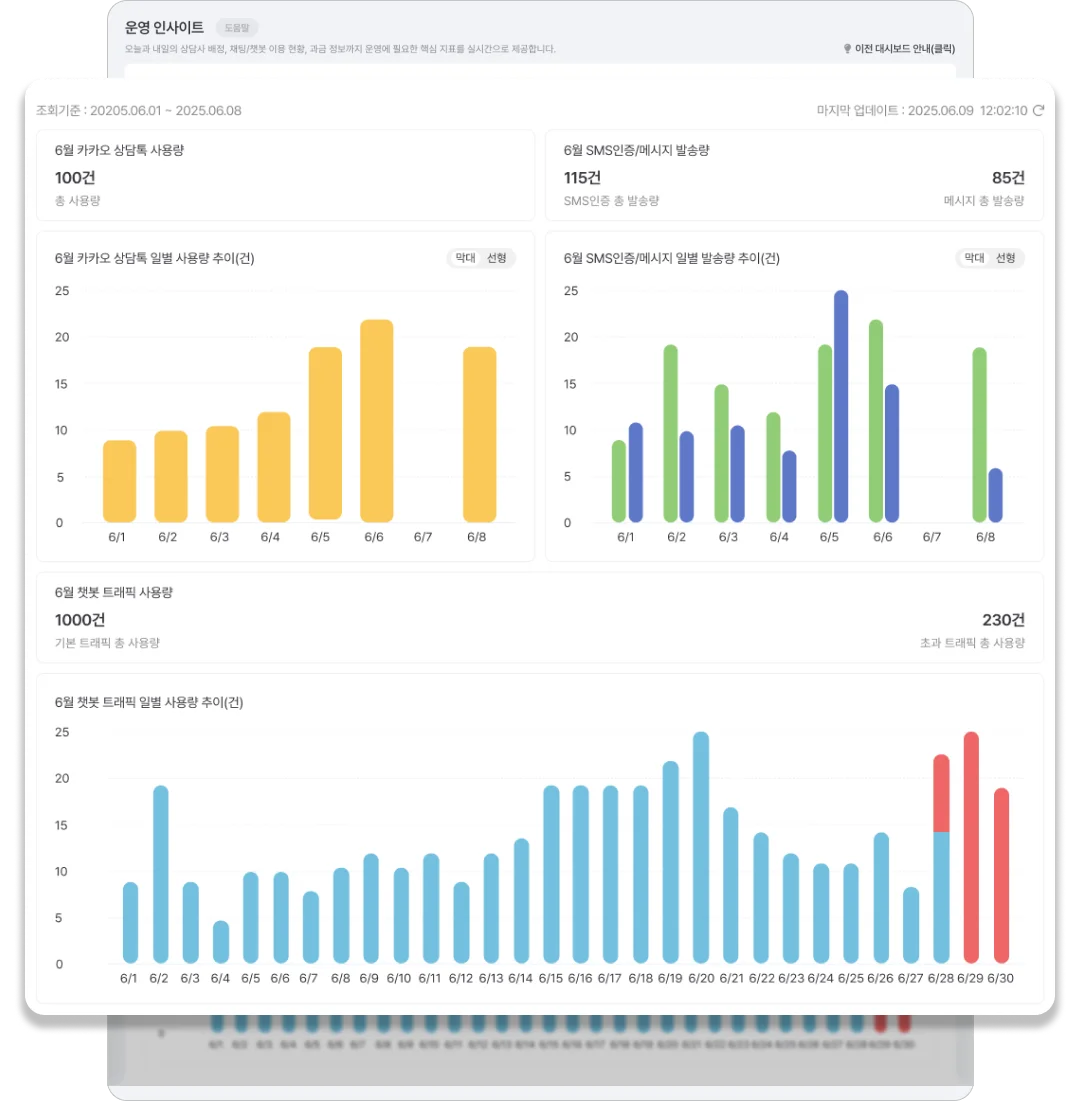
Task: Click the red segment of the 6/28 bar
Action: coord(941,793)
